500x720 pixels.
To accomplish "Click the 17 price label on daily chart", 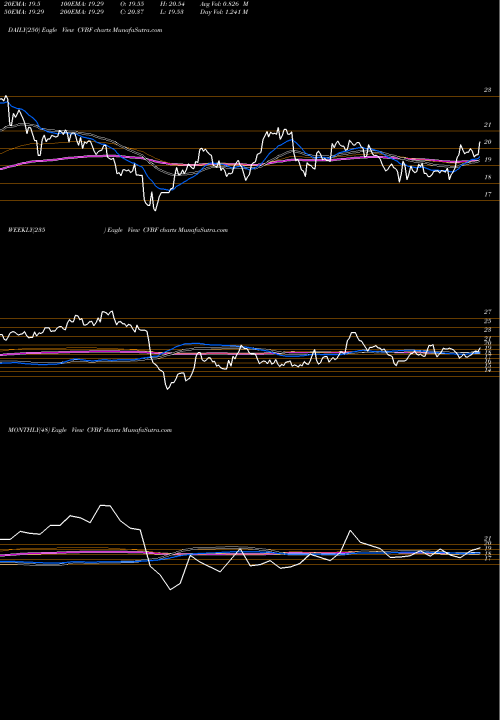I will [x=488, y=195].
